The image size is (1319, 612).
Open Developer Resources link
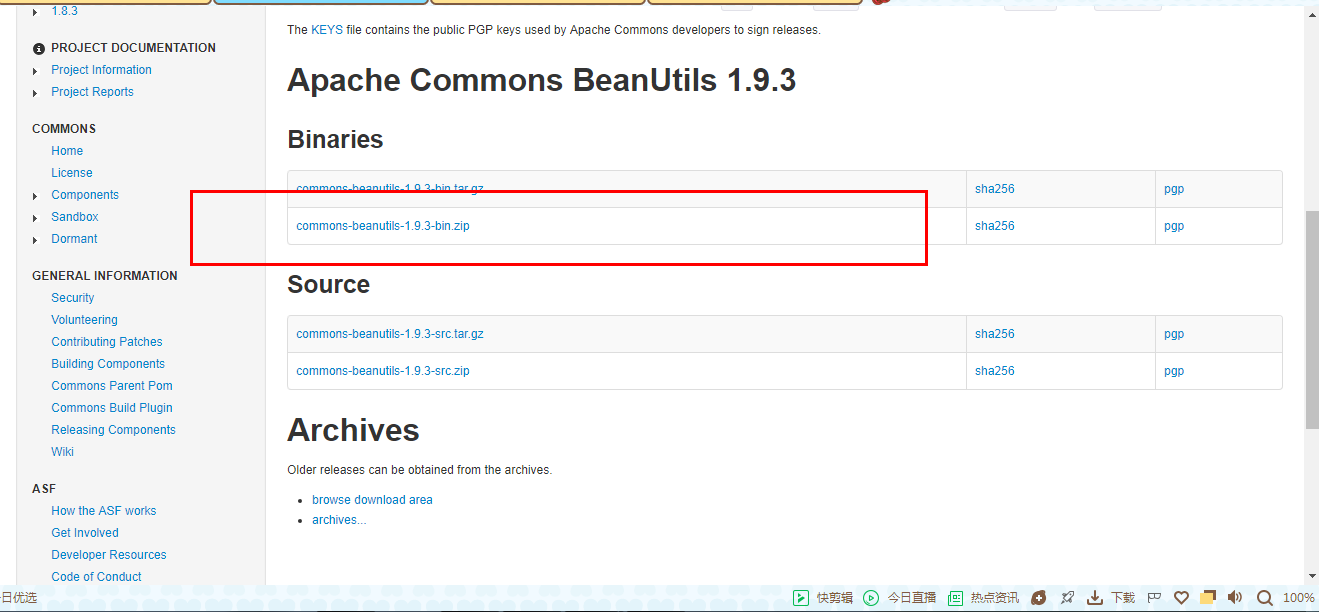coord(109,555)
